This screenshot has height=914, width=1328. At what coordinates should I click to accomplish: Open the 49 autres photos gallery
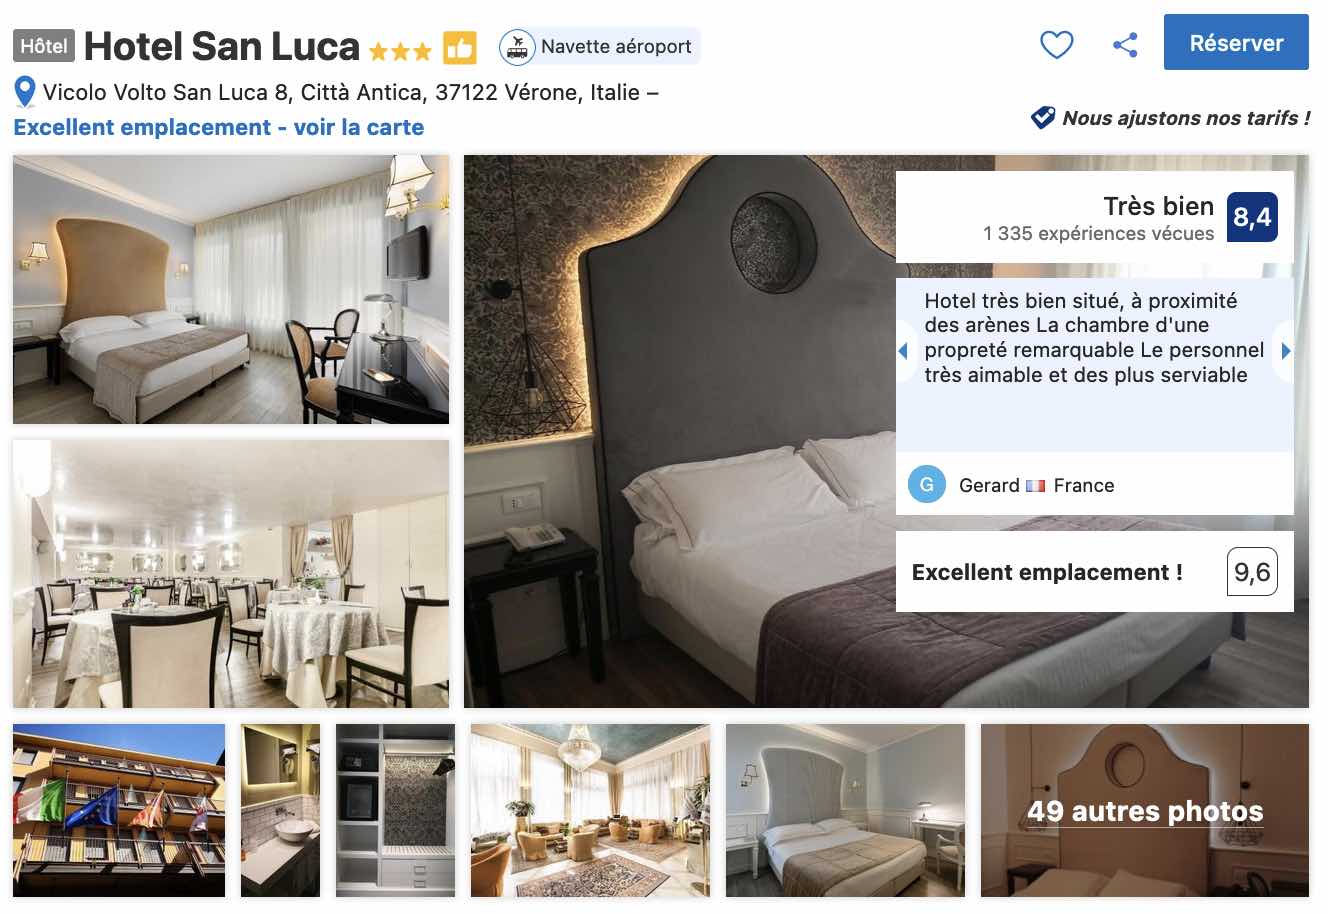coord(1145,810)
